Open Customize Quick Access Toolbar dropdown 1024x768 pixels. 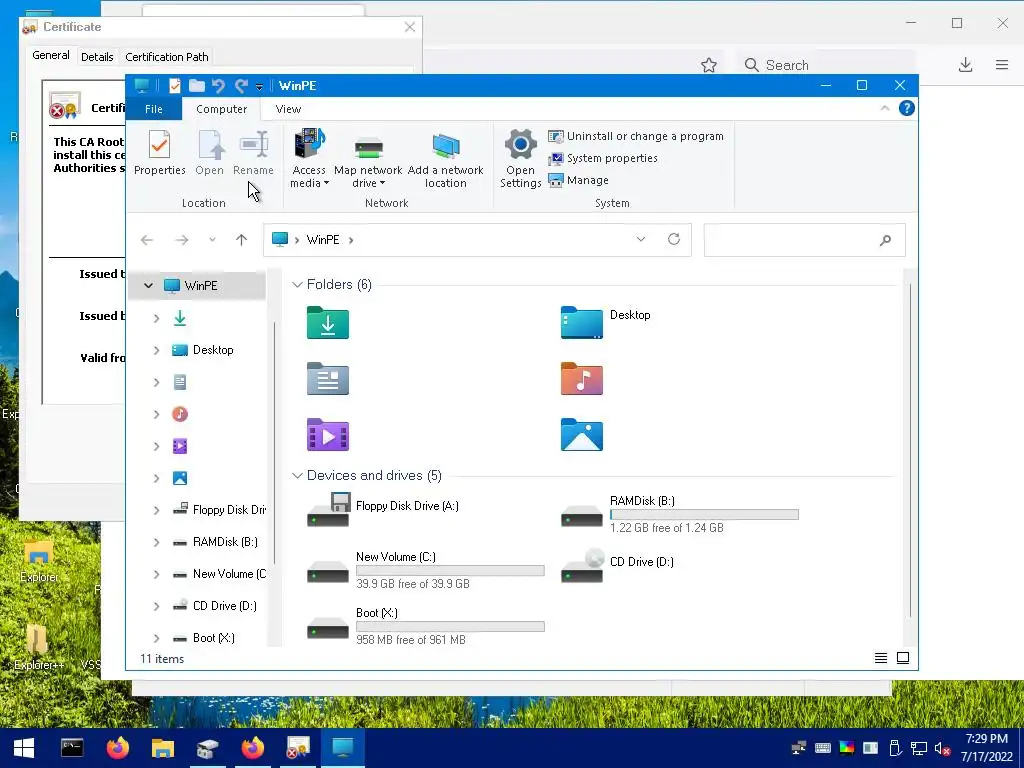click(x=259, y=86)
